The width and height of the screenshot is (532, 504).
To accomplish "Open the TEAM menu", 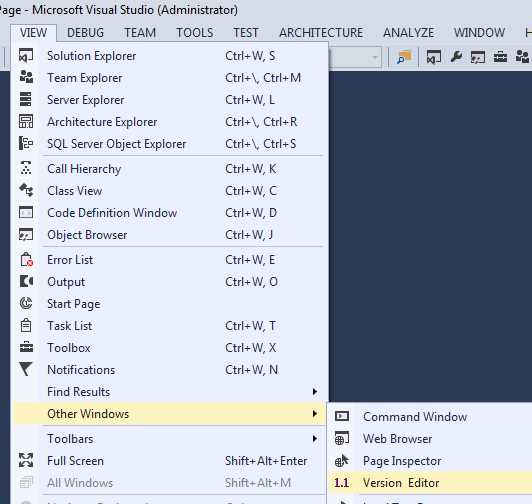I will tap(140, 33).
